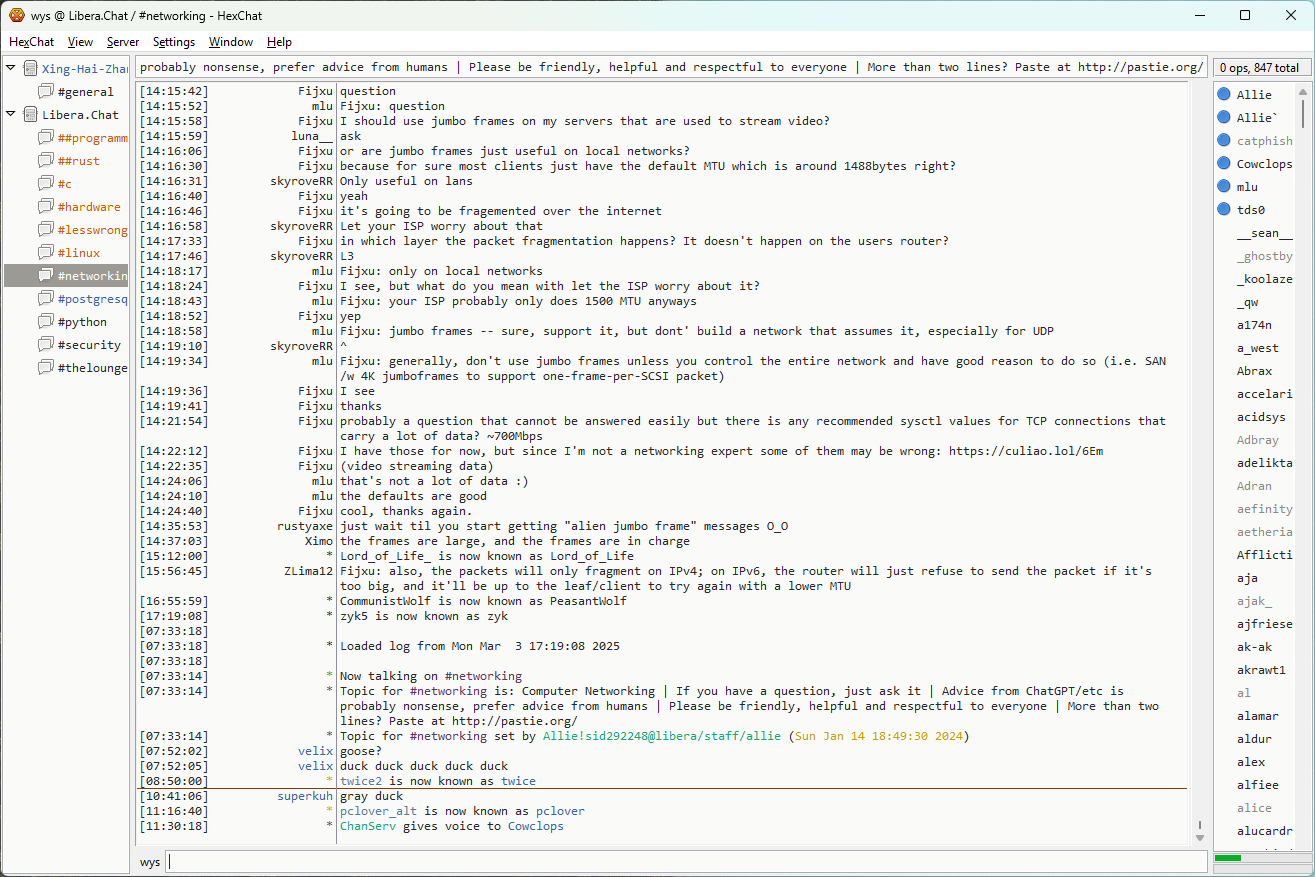Click the server icon beside Libera.Chat
Screen dimensions: 1315x877
(30, 115)
